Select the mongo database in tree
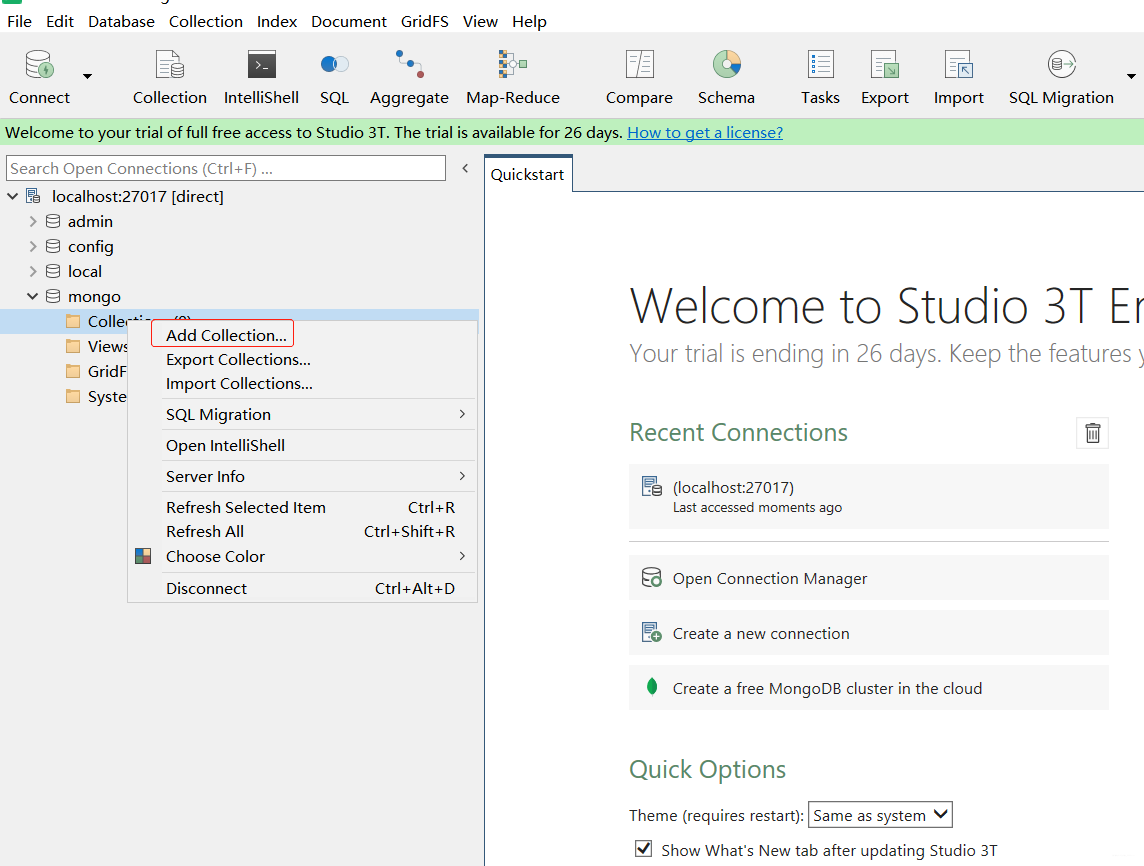1144x866 pixels. point(94,296)
